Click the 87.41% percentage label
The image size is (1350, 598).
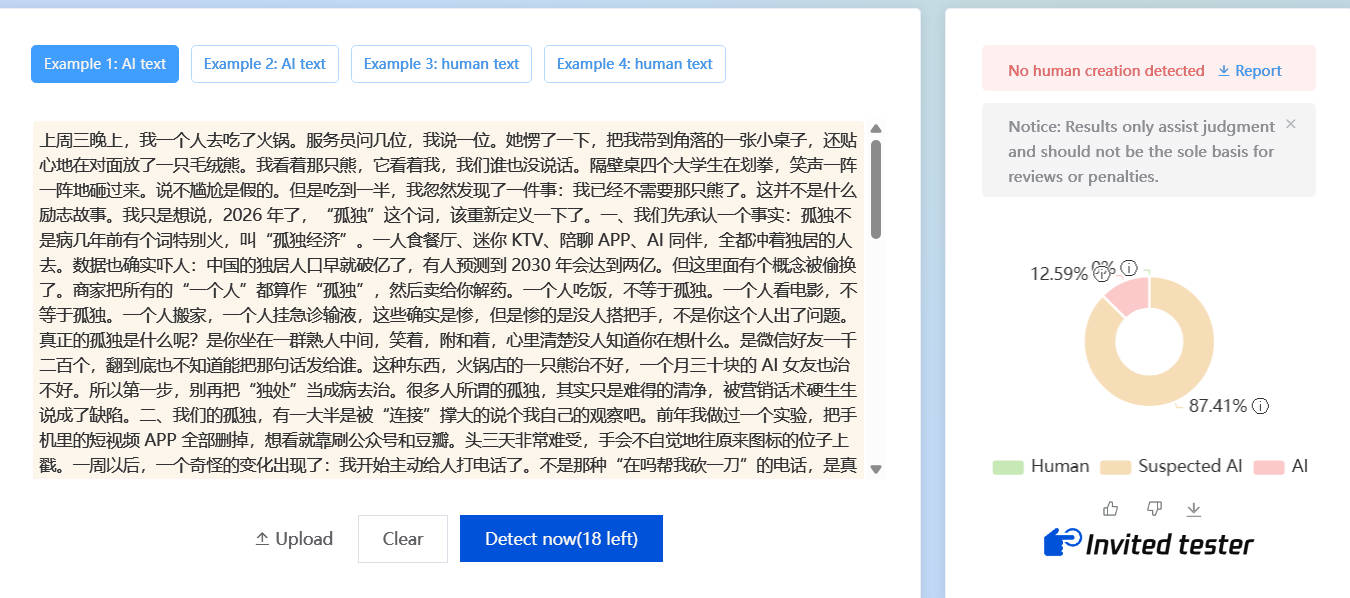[1217, 406]
